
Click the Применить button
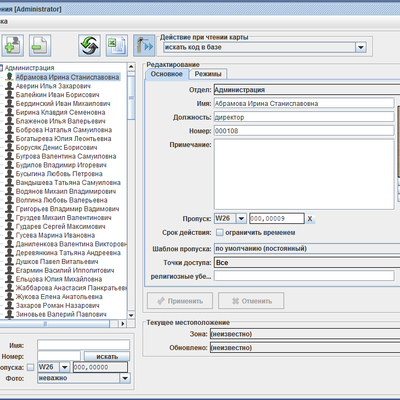tap(180, 301)
